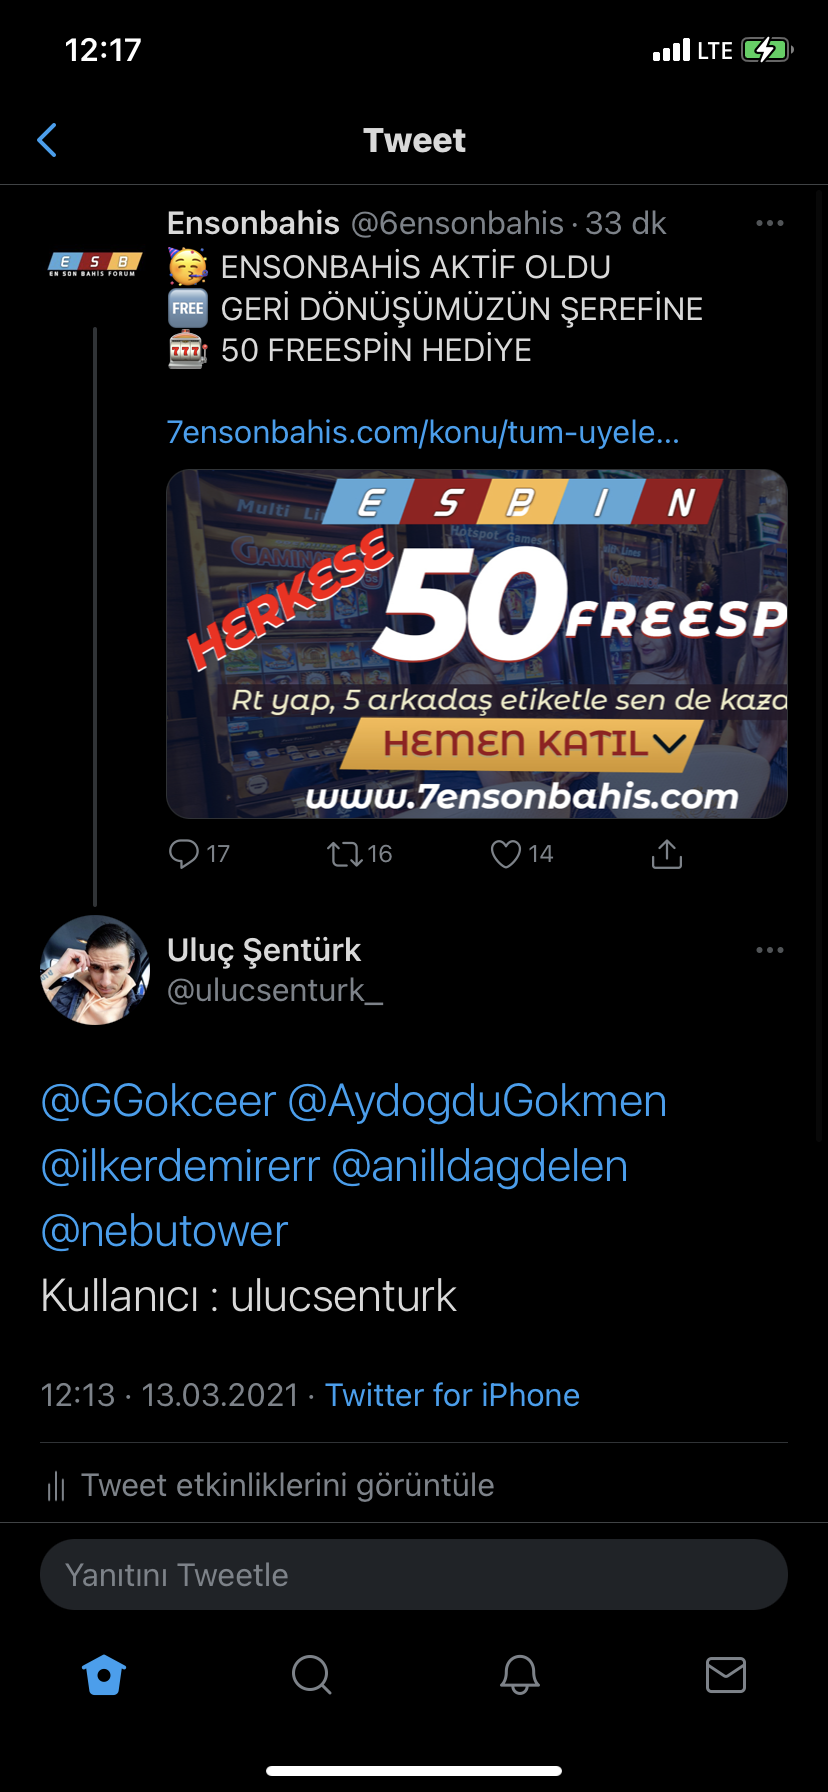The width and height of the screenshot is (828, 1792).
Task: Open more options for Uluç Şentürk tweet
Action: tap(770, 950)
